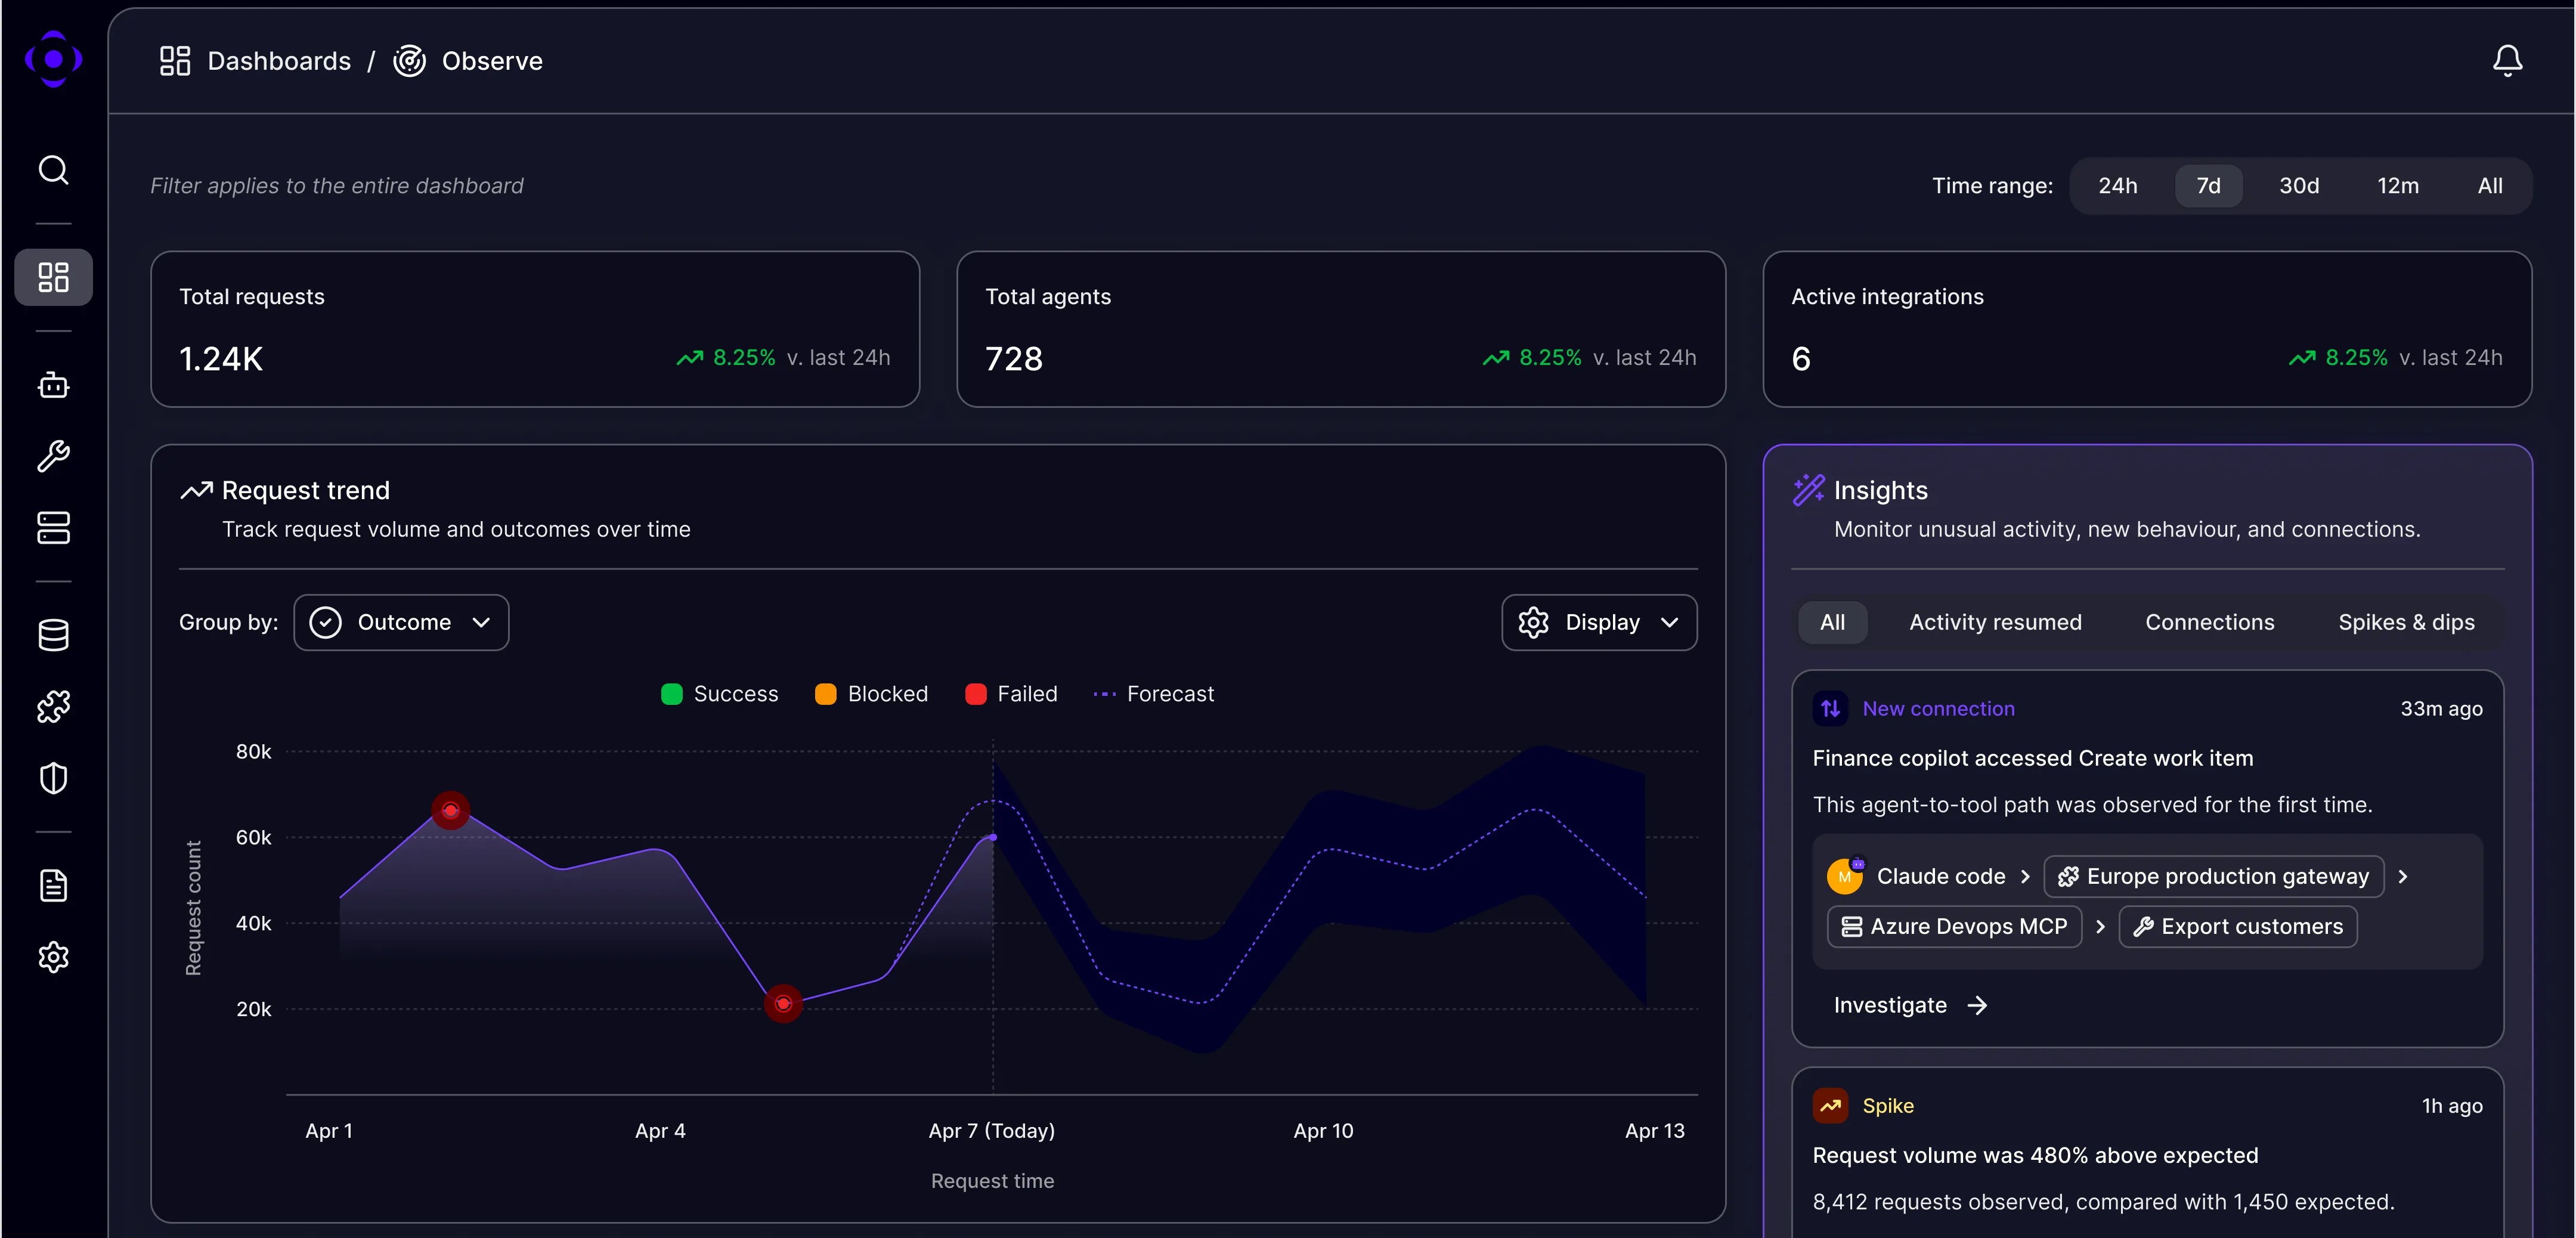Toggle the Blocked series in legend

coord(871,694)
